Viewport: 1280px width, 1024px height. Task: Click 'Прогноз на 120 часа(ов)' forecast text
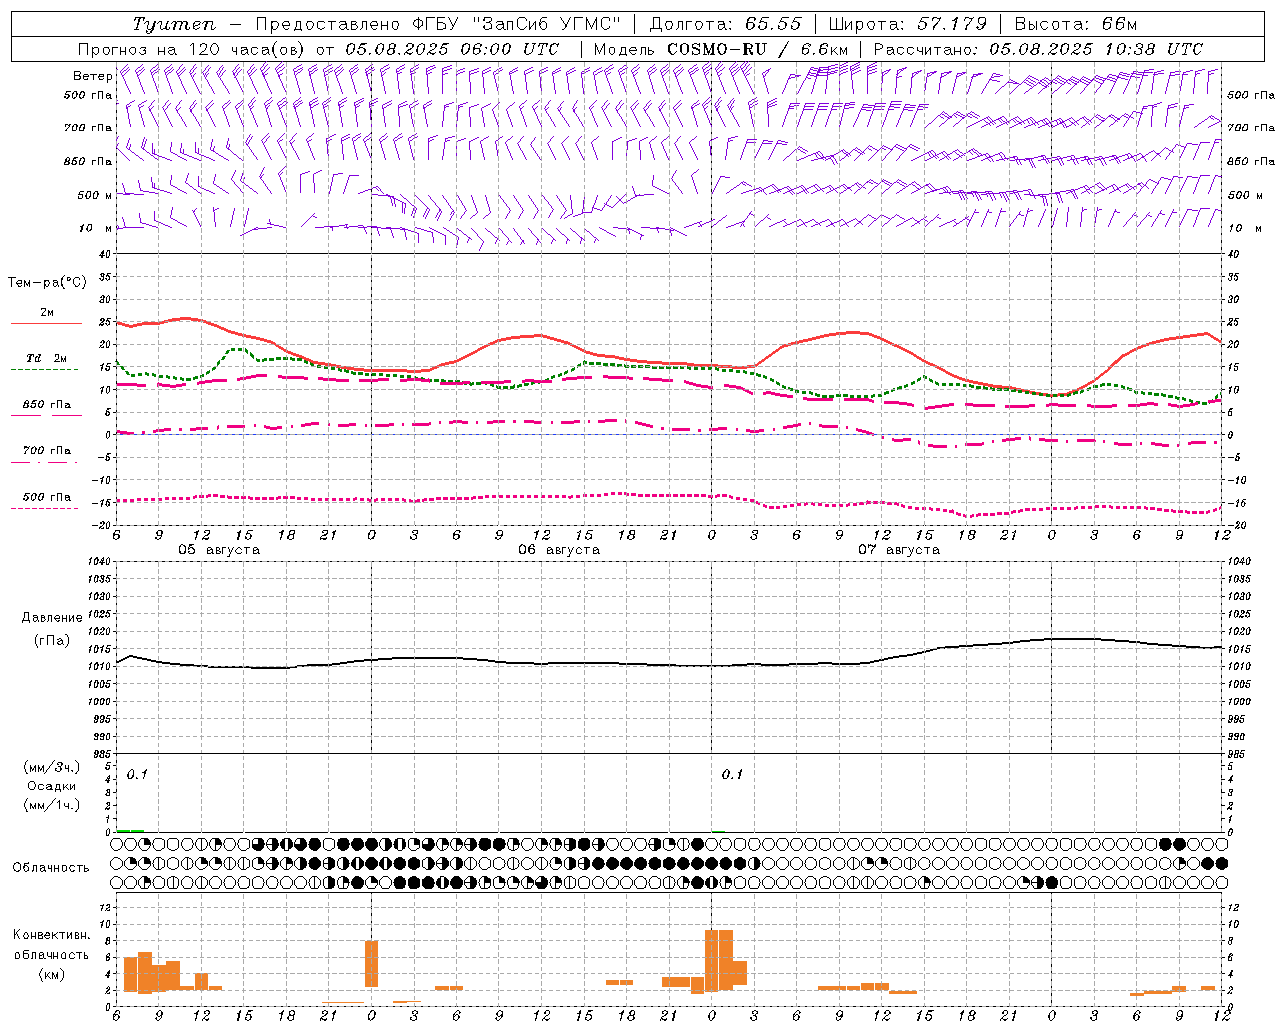pos(192,49)
